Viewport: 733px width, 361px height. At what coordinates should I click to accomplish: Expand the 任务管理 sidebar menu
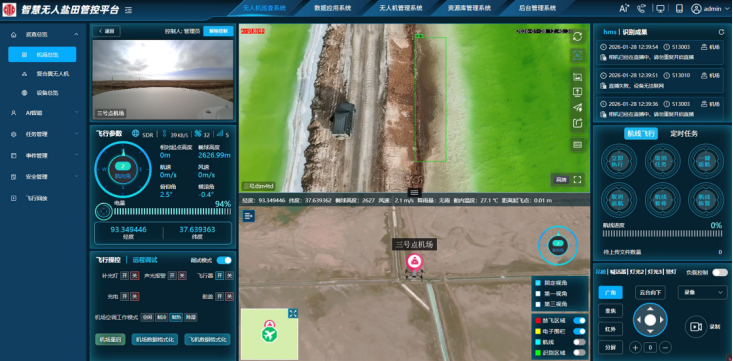tap(44, 134)
